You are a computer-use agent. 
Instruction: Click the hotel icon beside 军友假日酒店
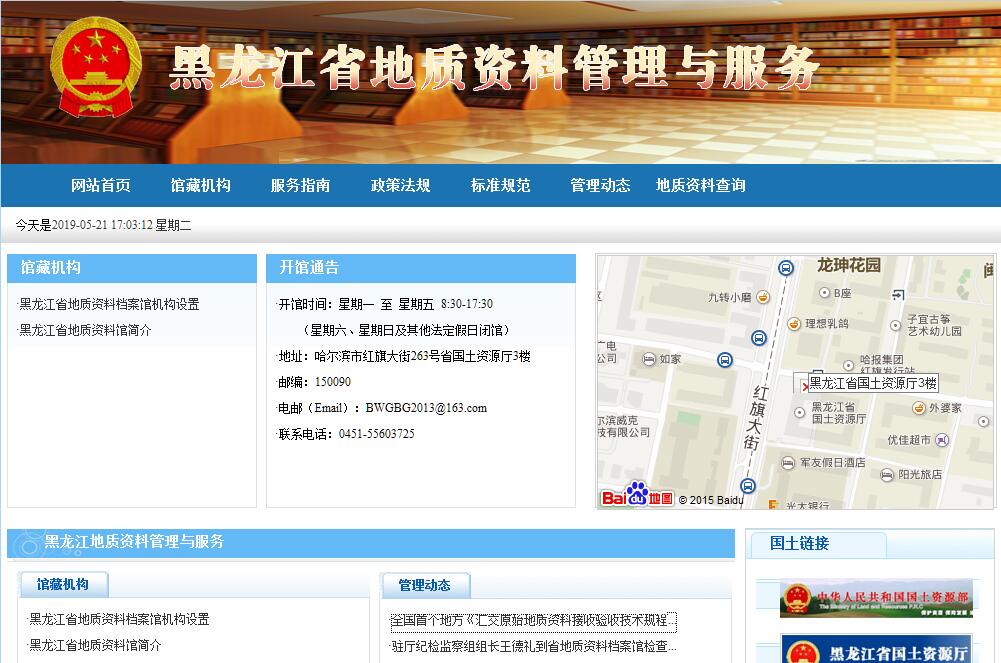788,463
